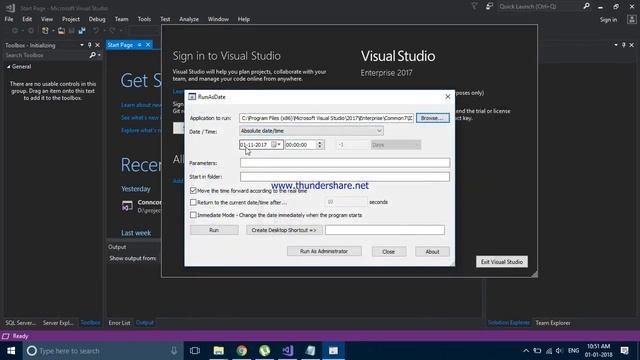Switch to Team Explorer tab

[553, 323]
